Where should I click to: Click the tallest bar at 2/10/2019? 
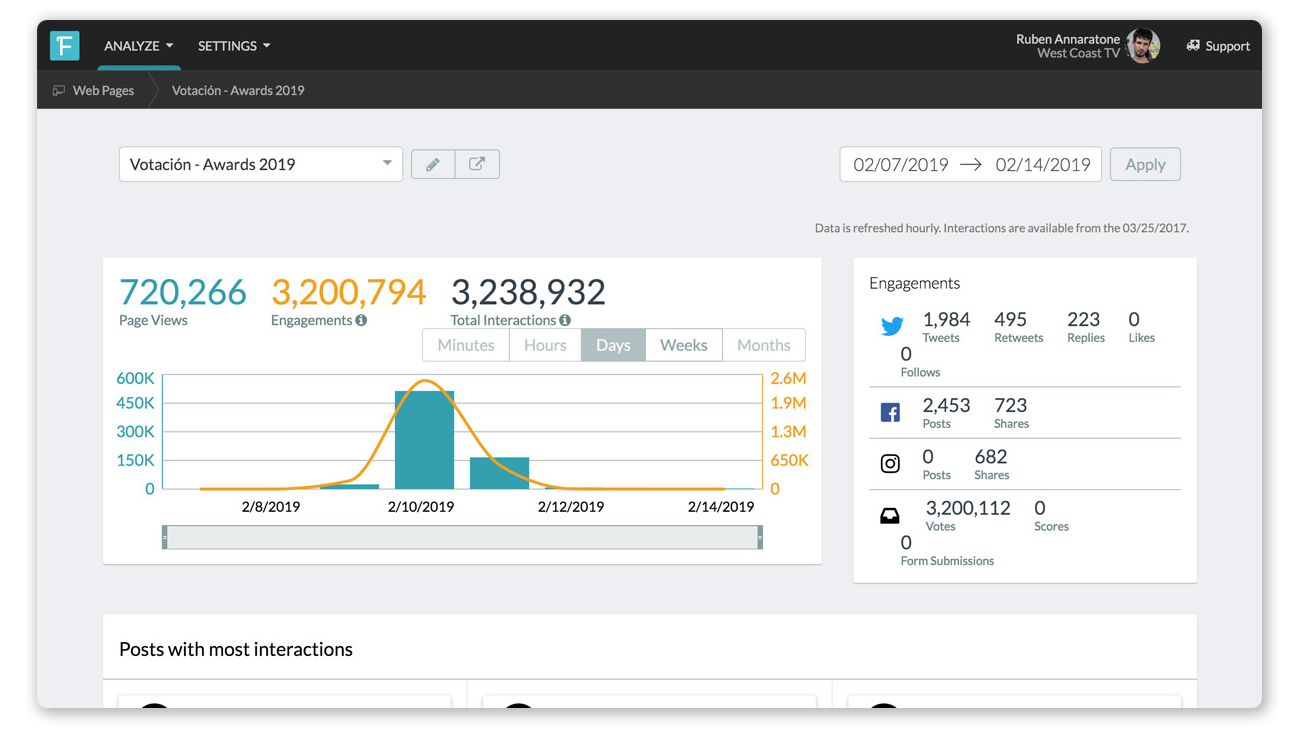(x=425, y=440)
